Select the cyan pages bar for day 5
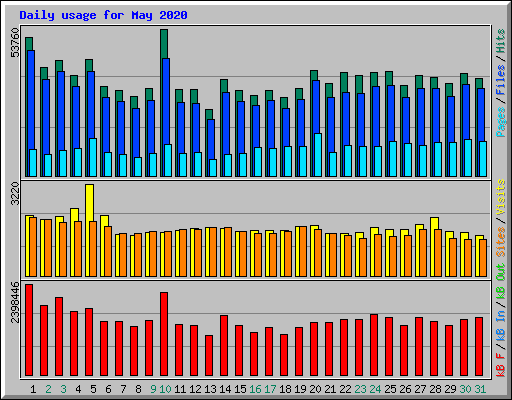The height and width of the screenshot is (400, 512). (93, 157)
